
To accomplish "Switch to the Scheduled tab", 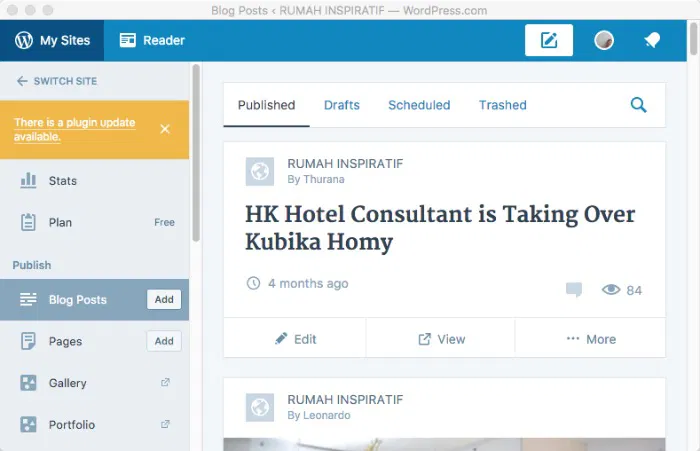I will [x=419, y=105].
